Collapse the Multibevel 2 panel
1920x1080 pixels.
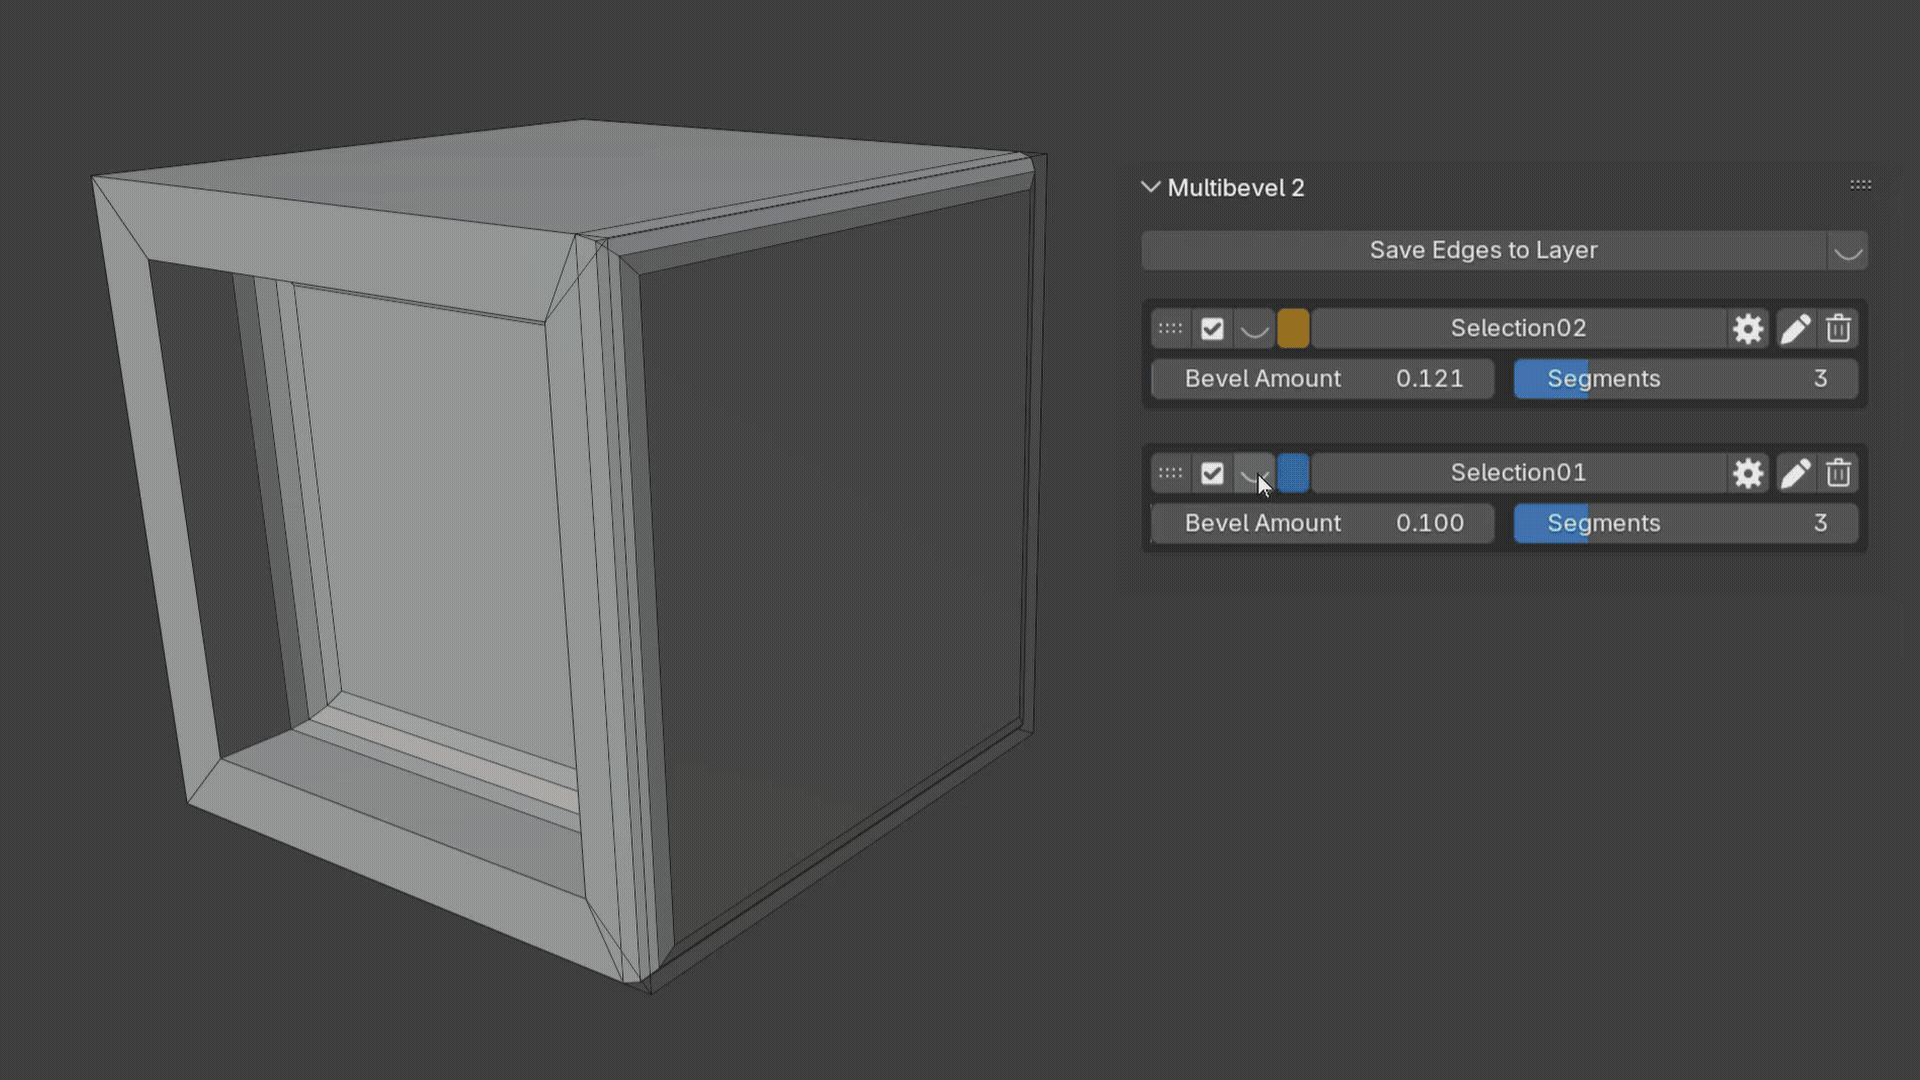pos(1150,187)
